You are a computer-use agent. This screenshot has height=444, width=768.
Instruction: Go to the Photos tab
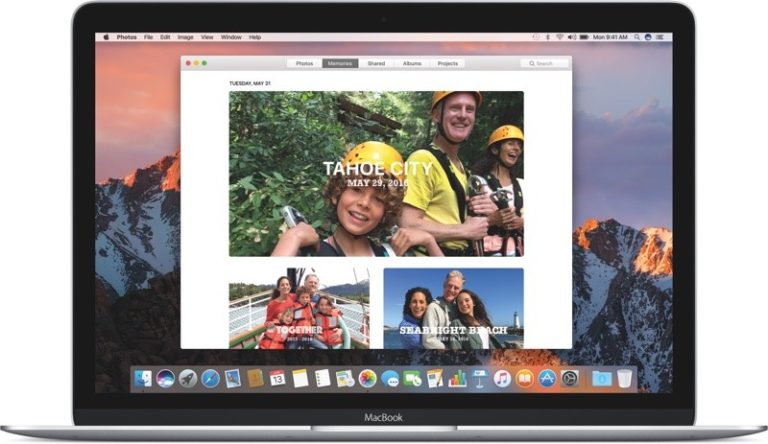tap(304, 63)
